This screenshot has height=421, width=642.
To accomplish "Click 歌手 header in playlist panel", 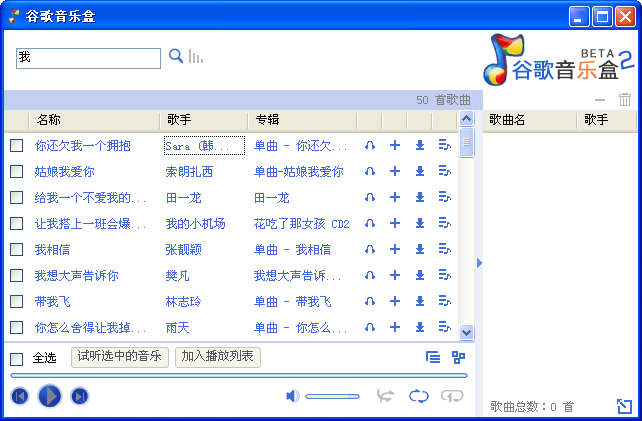I will (x=608, y=120).
